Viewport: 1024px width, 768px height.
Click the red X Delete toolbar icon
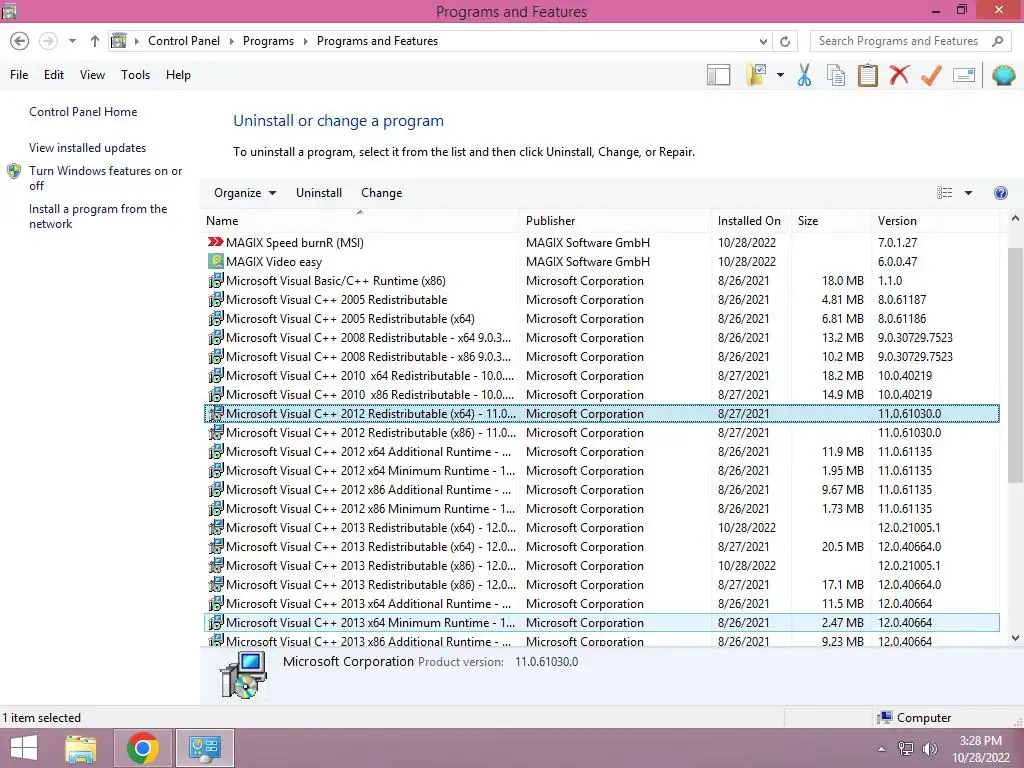[899, 74]
